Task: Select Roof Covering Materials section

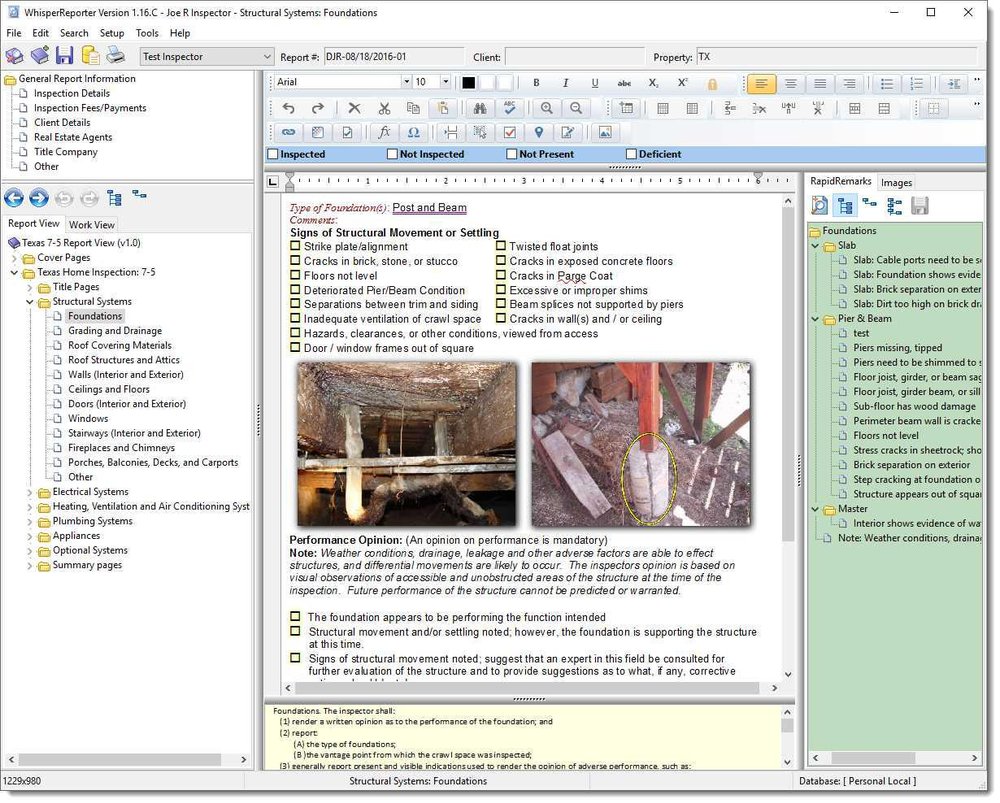Action: pyautogui.click(x=120, y=346)
